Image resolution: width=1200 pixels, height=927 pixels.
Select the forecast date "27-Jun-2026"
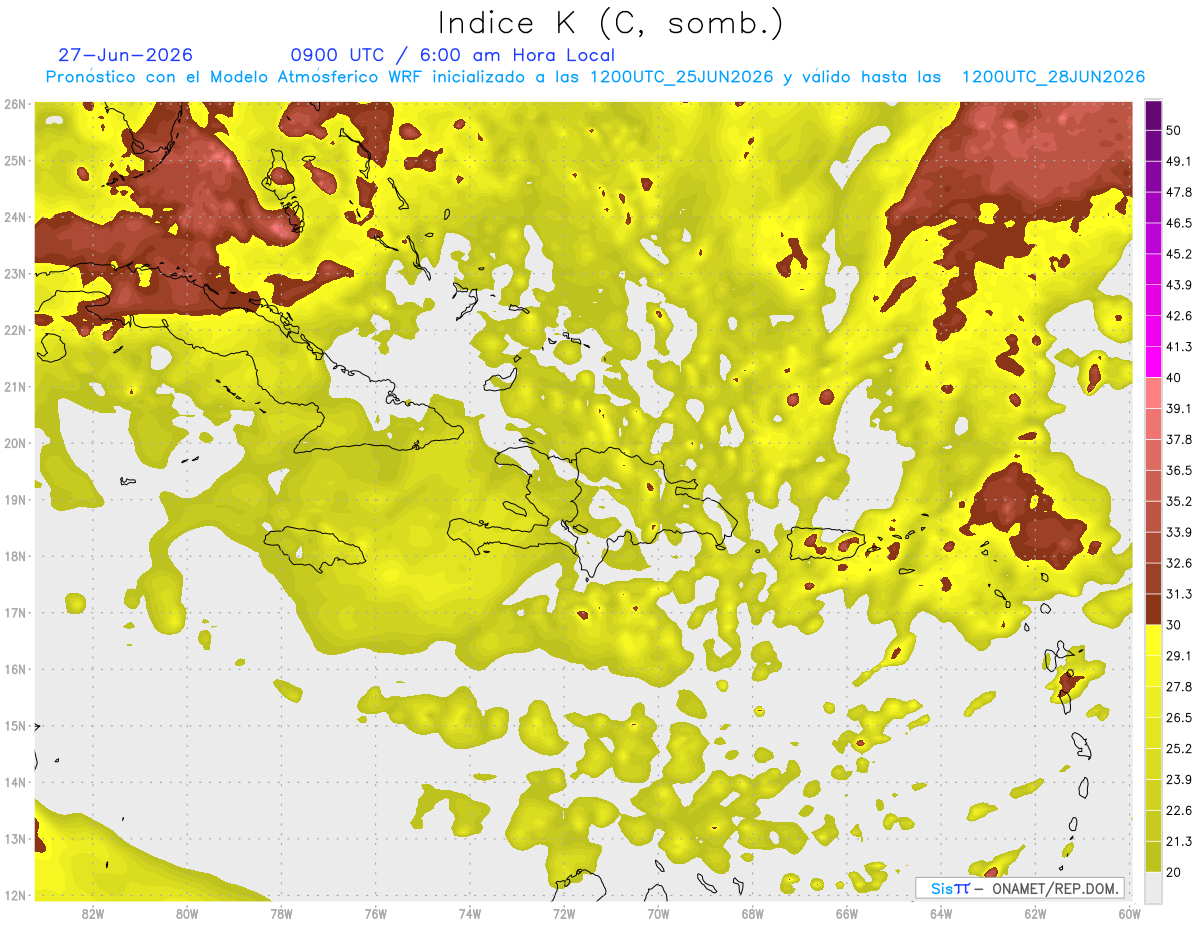click(x=125, y=55)
